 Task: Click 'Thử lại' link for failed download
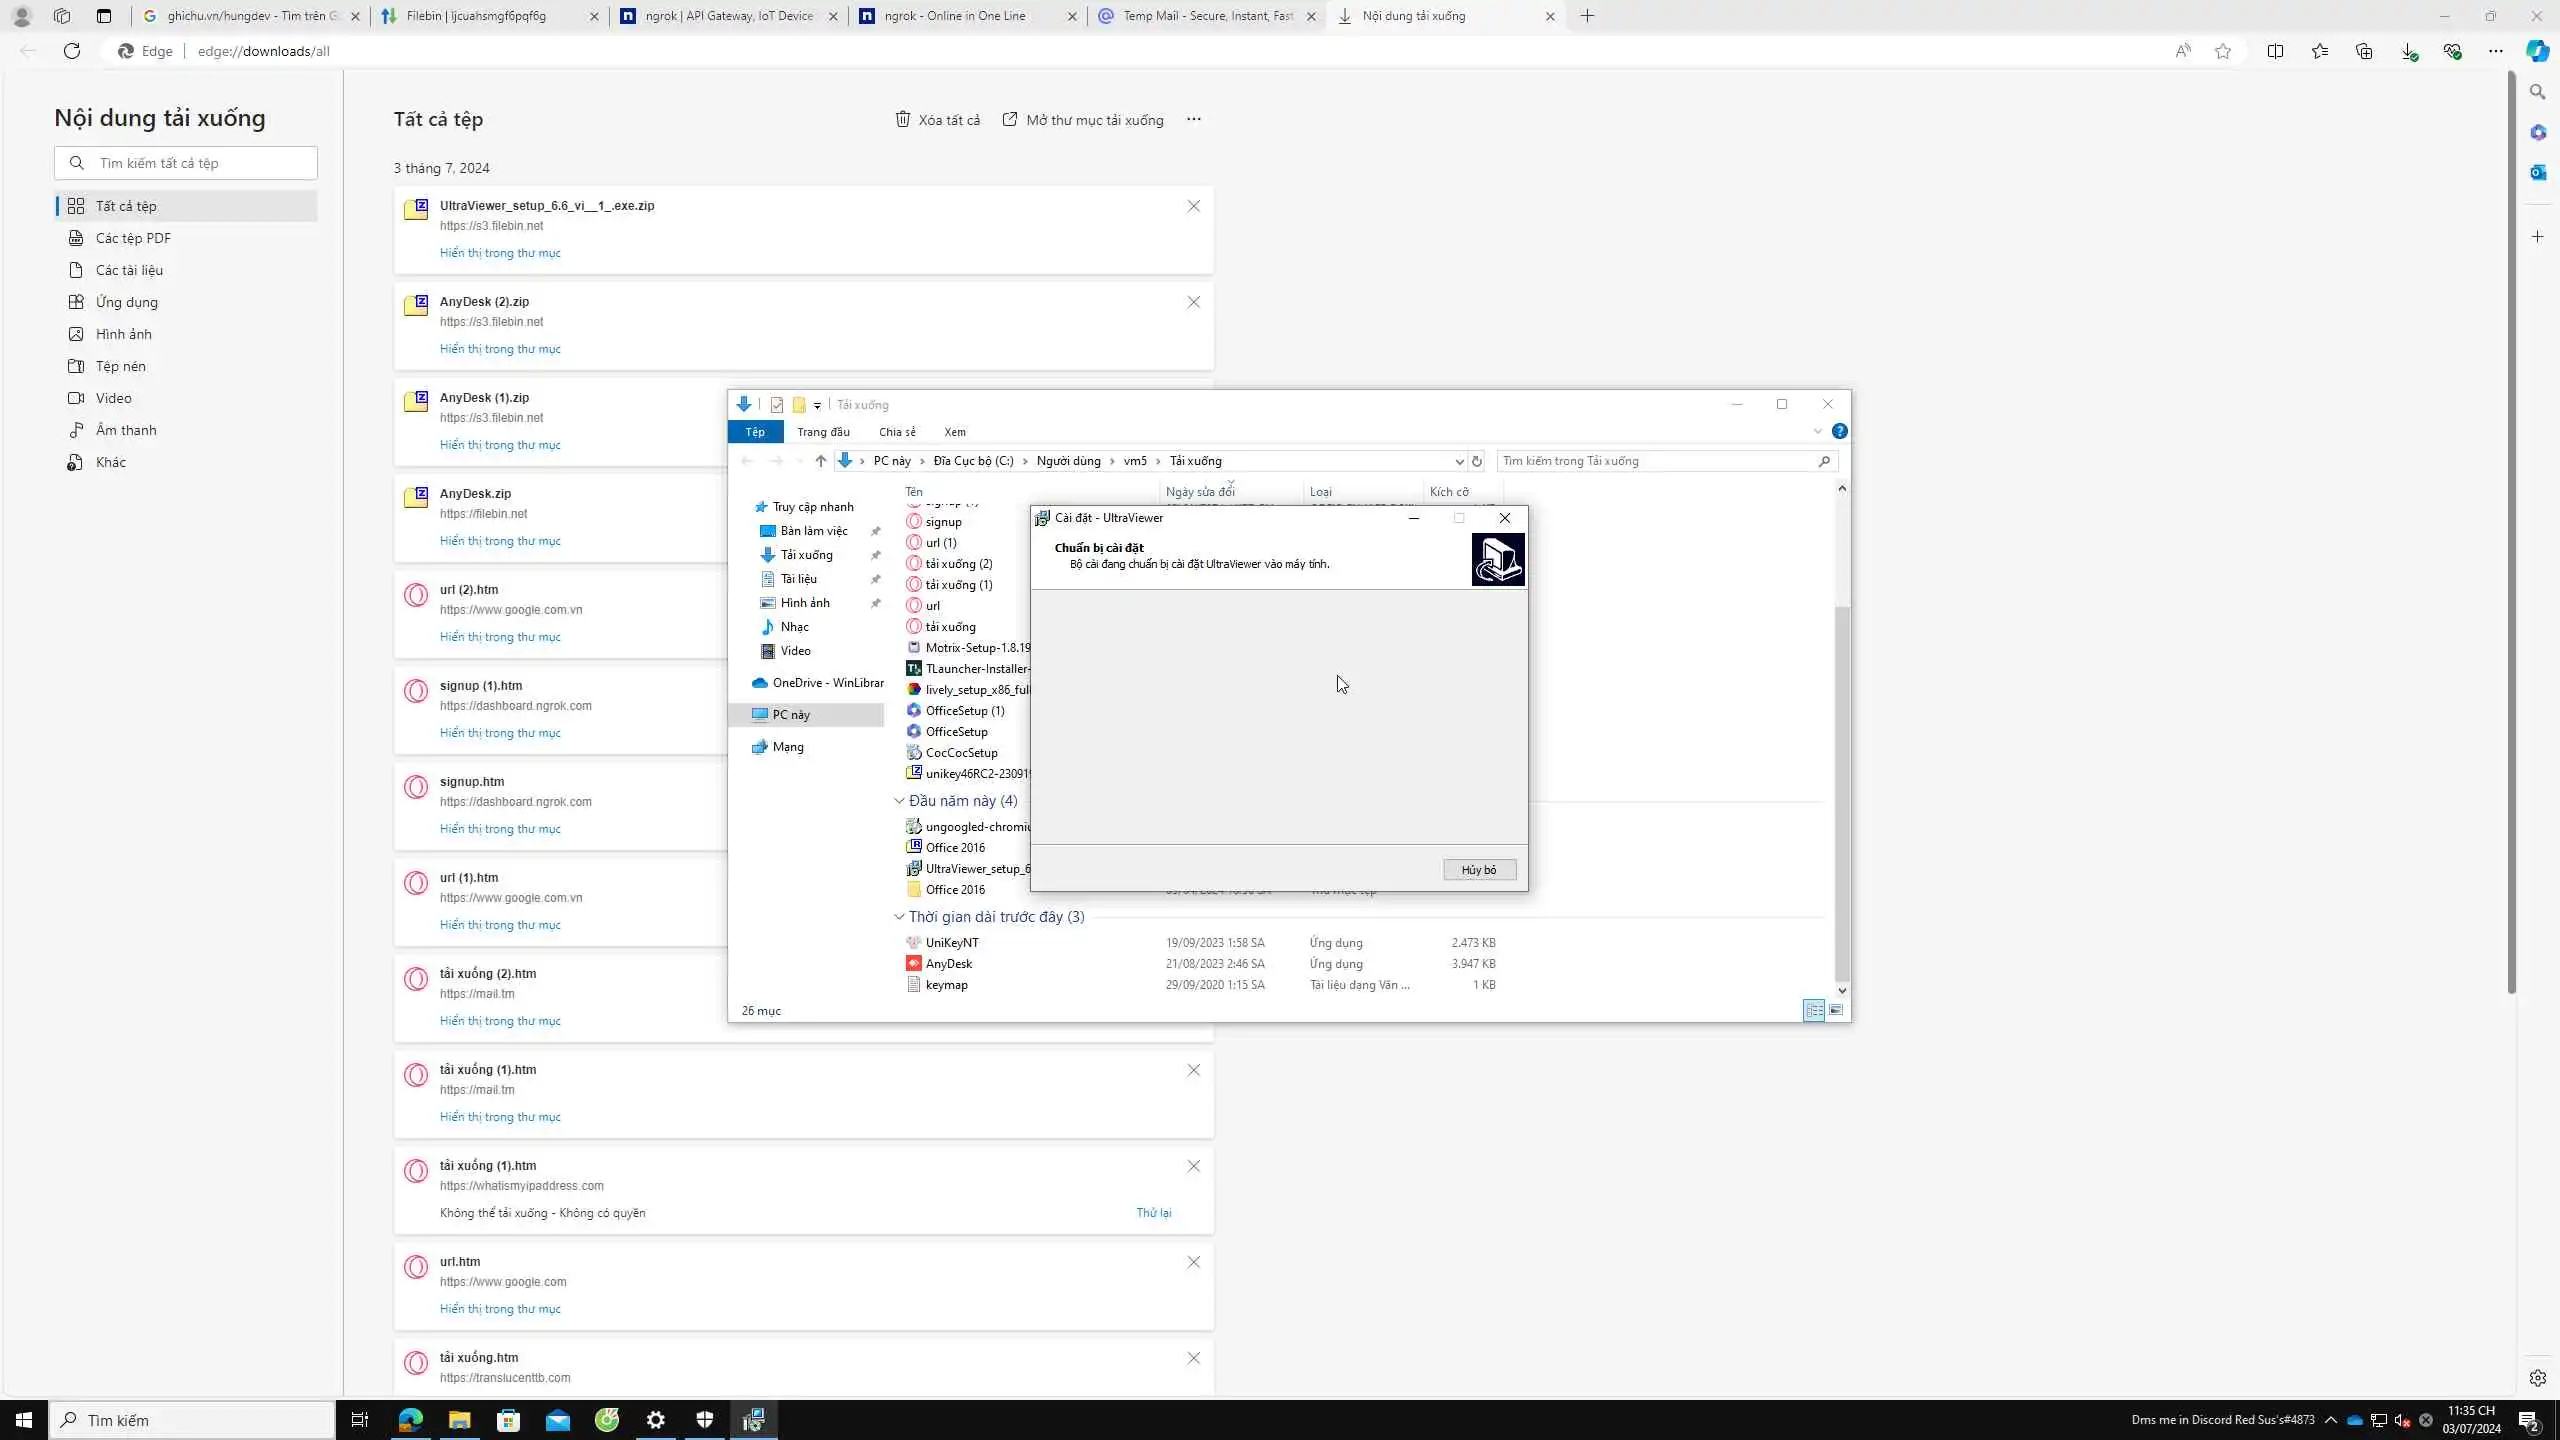click(x=1153, y=1213)
